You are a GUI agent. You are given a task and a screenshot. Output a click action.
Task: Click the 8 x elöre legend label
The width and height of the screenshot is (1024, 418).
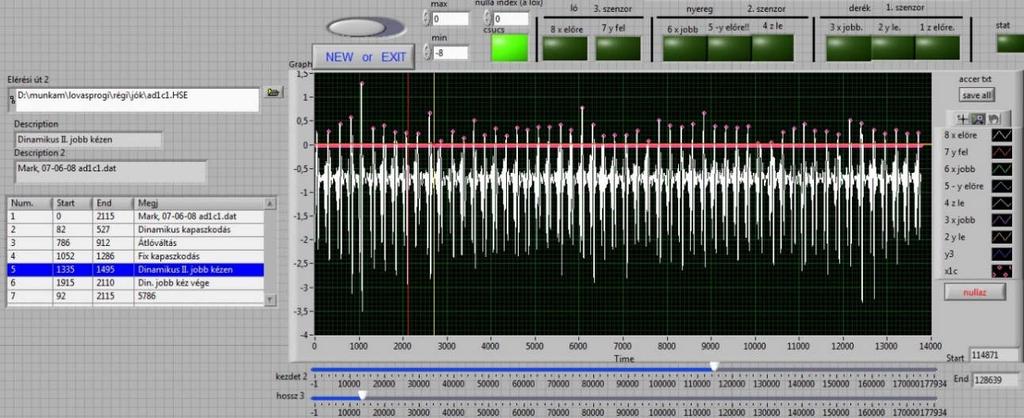(963, 135)
